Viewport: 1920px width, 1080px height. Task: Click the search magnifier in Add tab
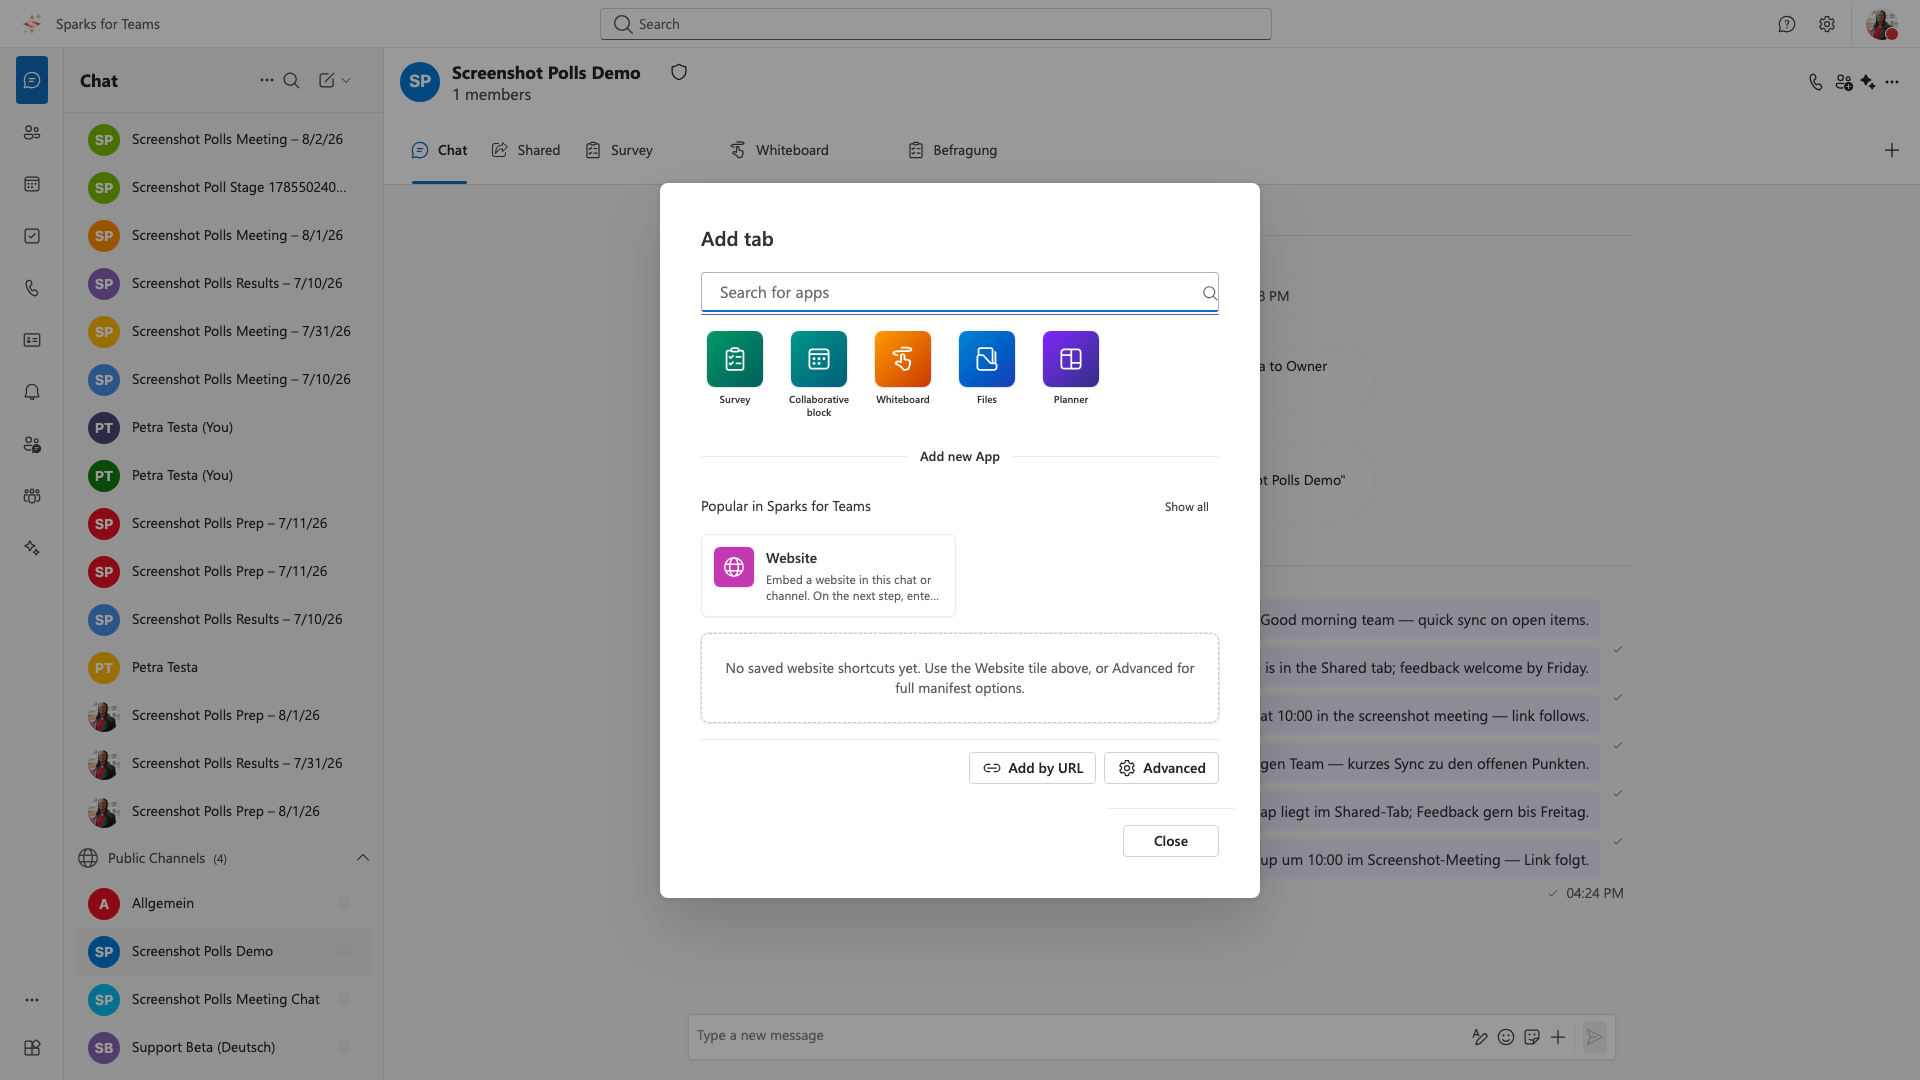point(1209,293)
